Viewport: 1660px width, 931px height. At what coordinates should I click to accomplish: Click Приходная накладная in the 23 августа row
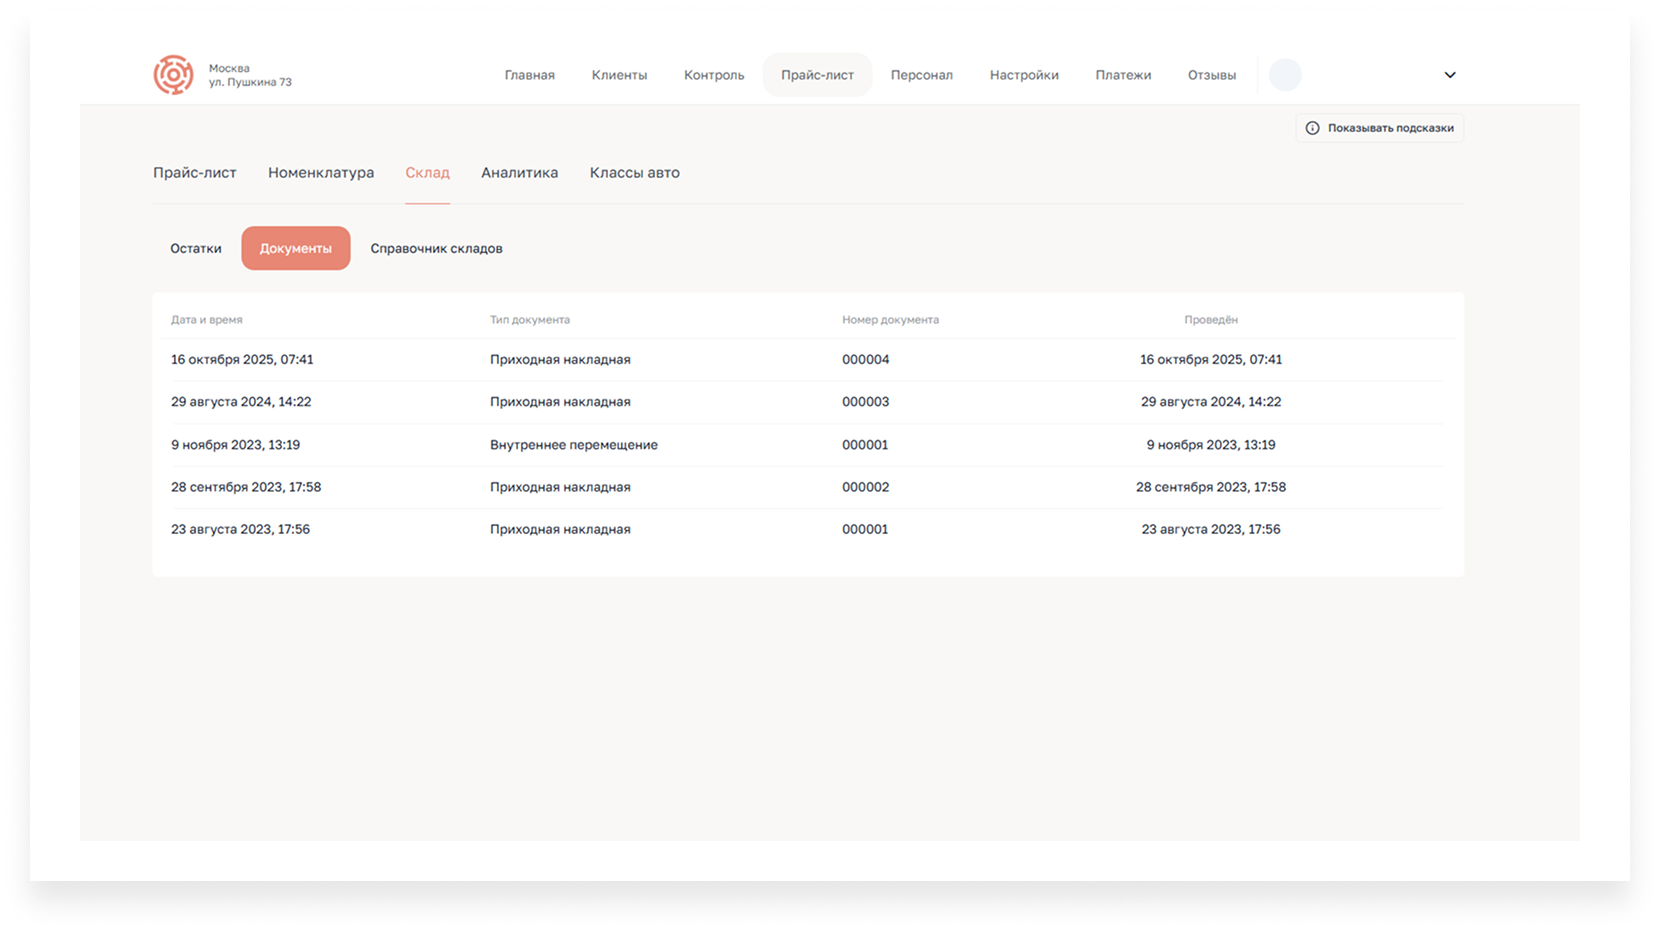pos(560,530)
